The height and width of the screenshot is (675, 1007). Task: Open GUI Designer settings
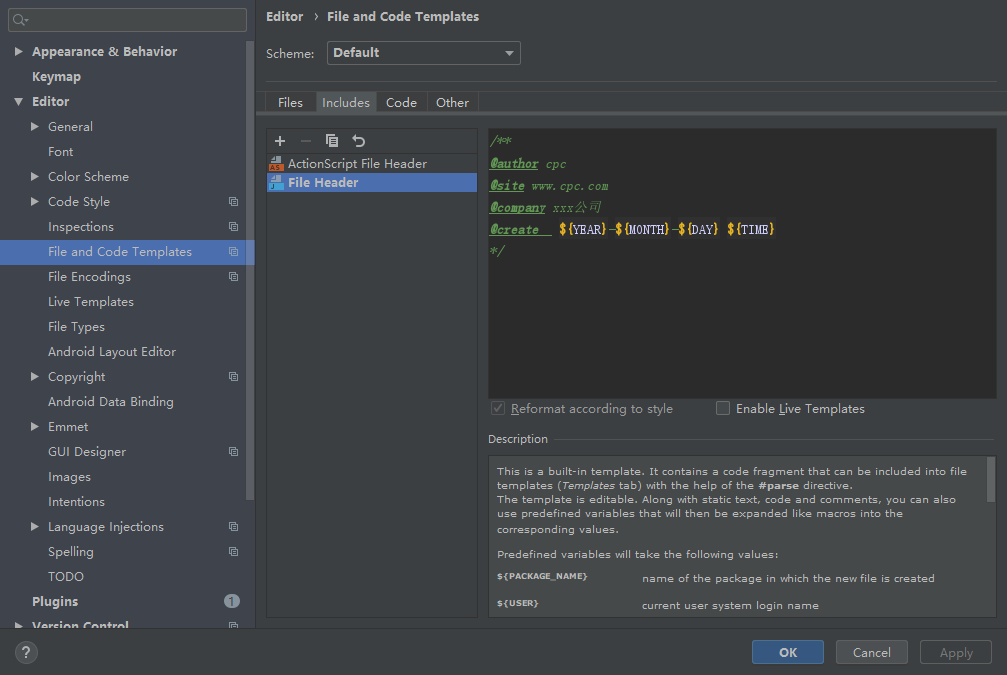[x=87, y=452]
